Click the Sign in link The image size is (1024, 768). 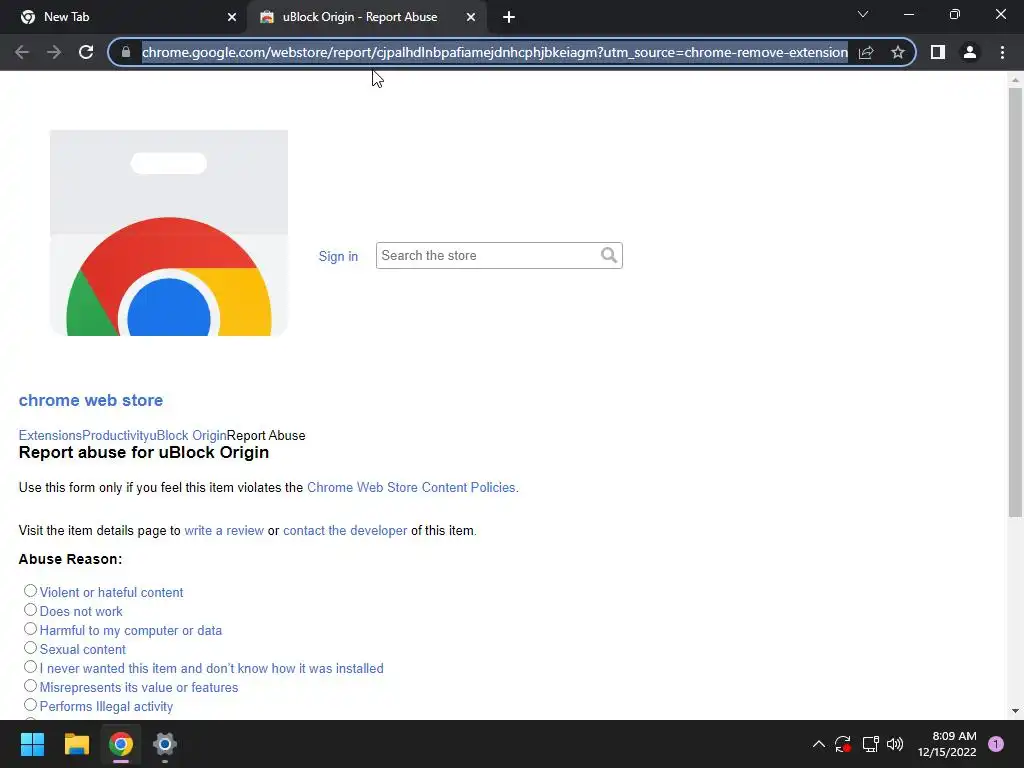[x=338, y=257]
